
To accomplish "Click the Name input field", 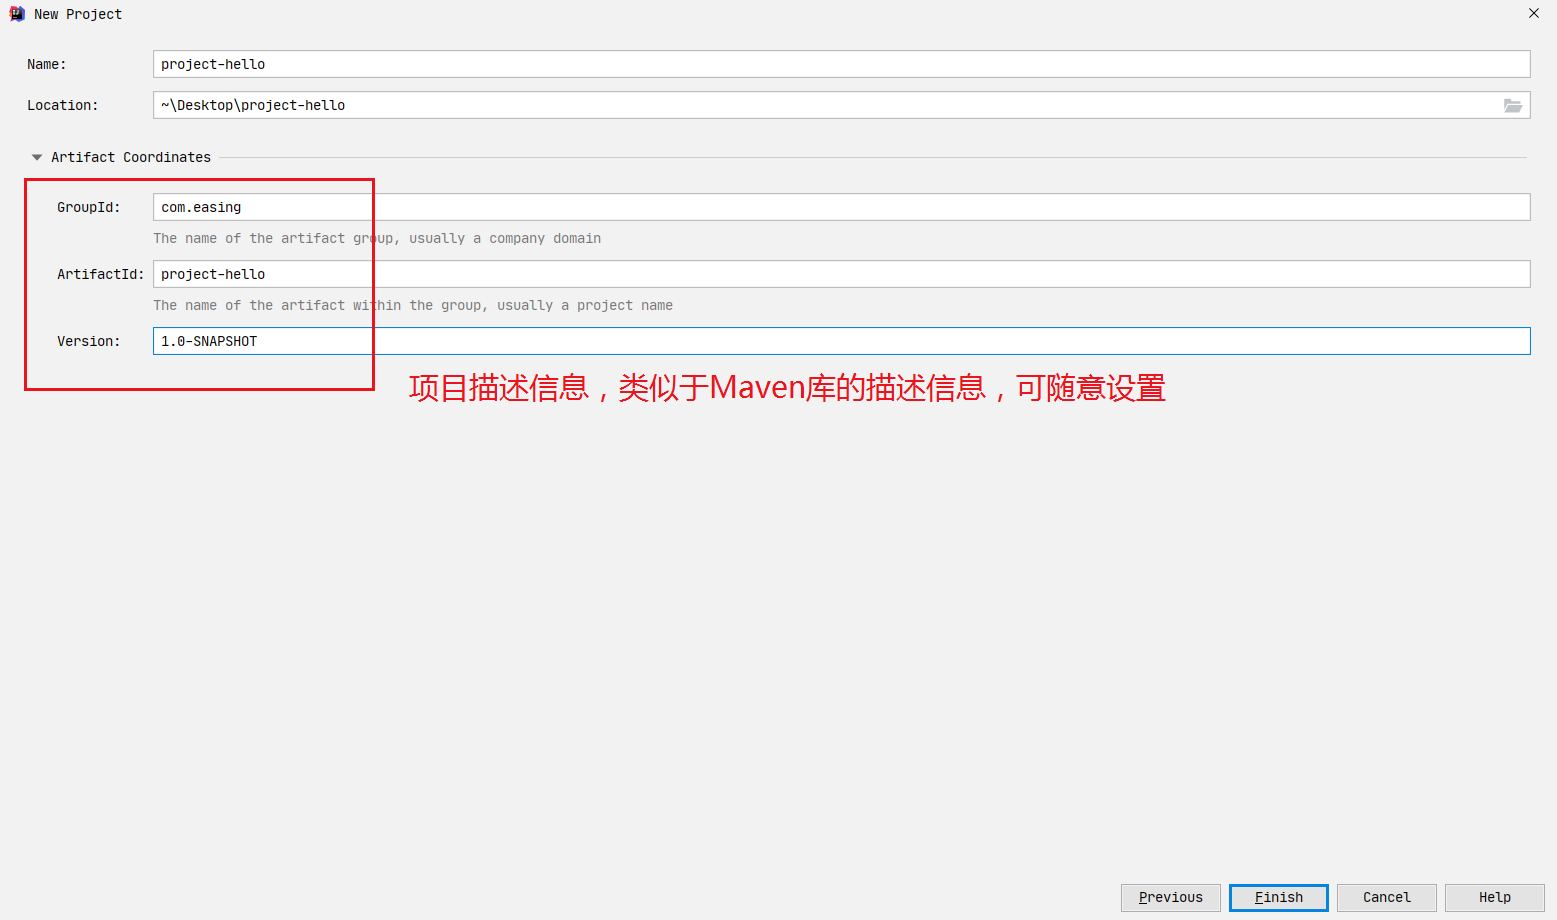I will pyautogui.click(x=841, y=64).
